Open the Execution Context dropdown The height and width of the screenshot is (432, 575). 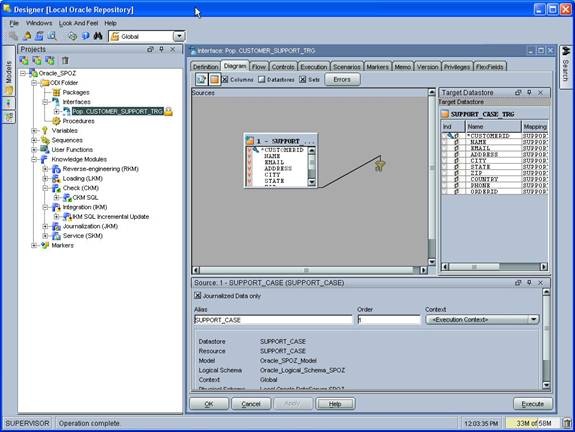pyautogui.click(x=534, y=319)
